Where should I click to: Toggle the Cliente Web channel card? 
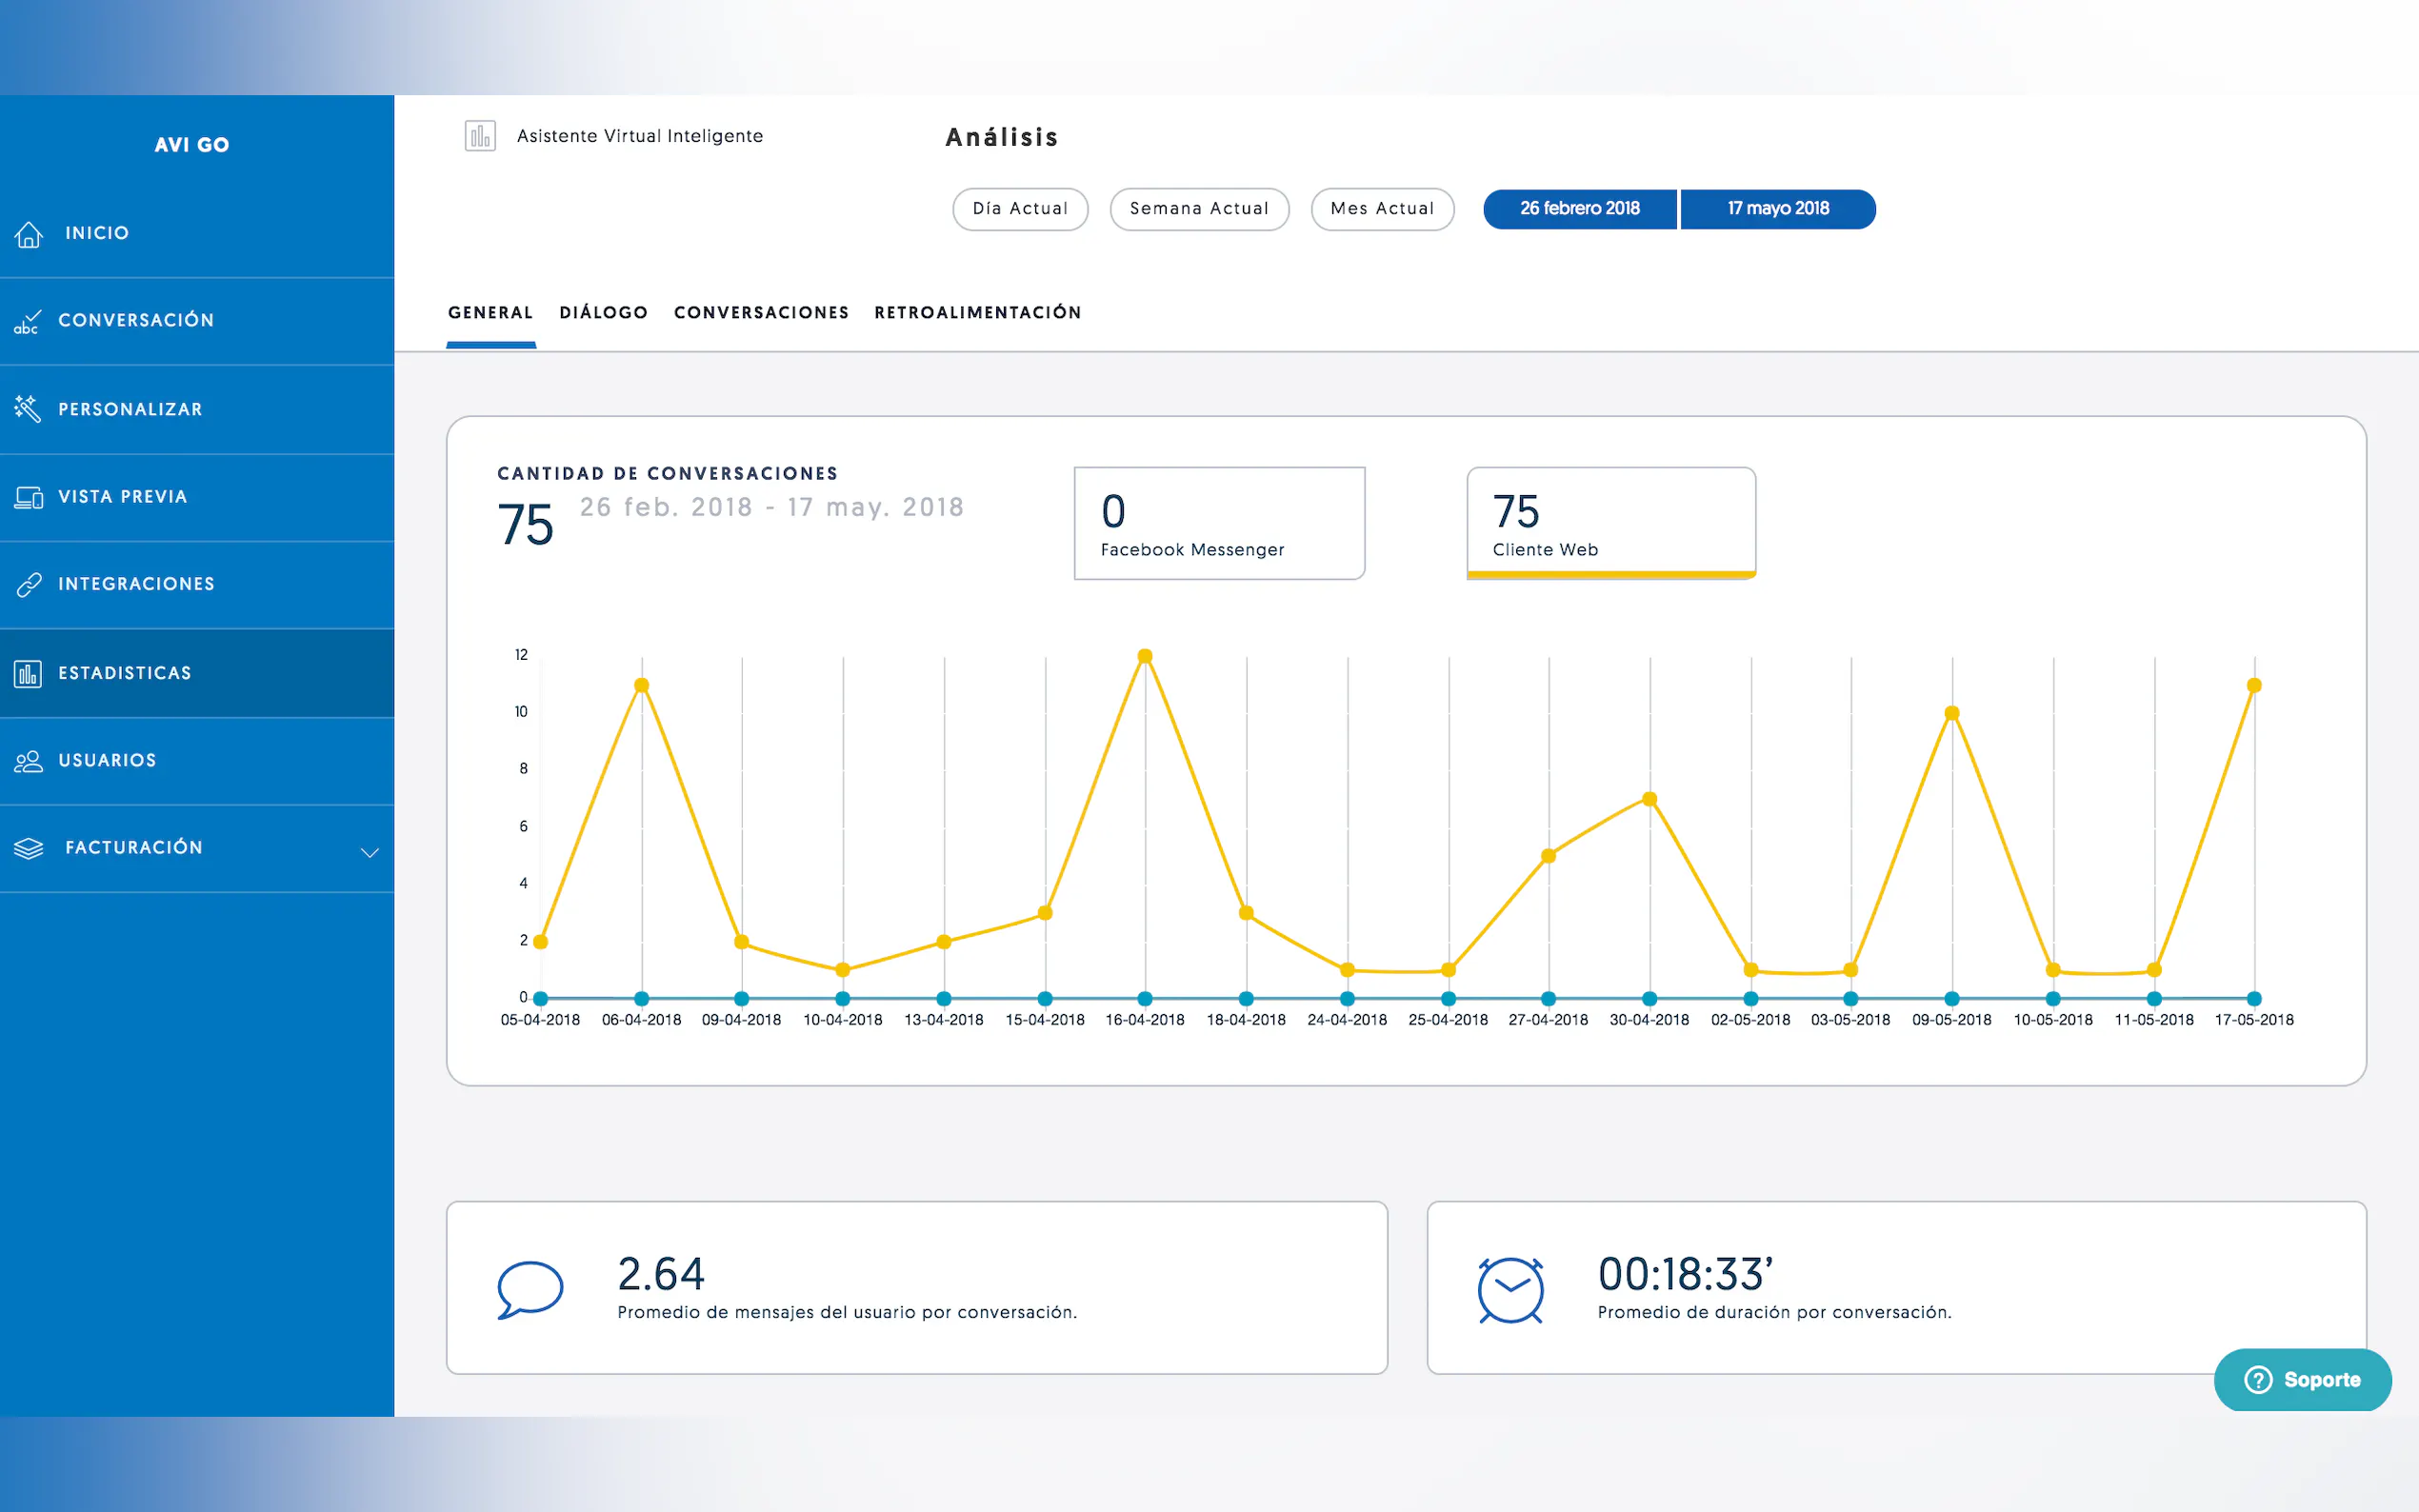pos(1610,523)
